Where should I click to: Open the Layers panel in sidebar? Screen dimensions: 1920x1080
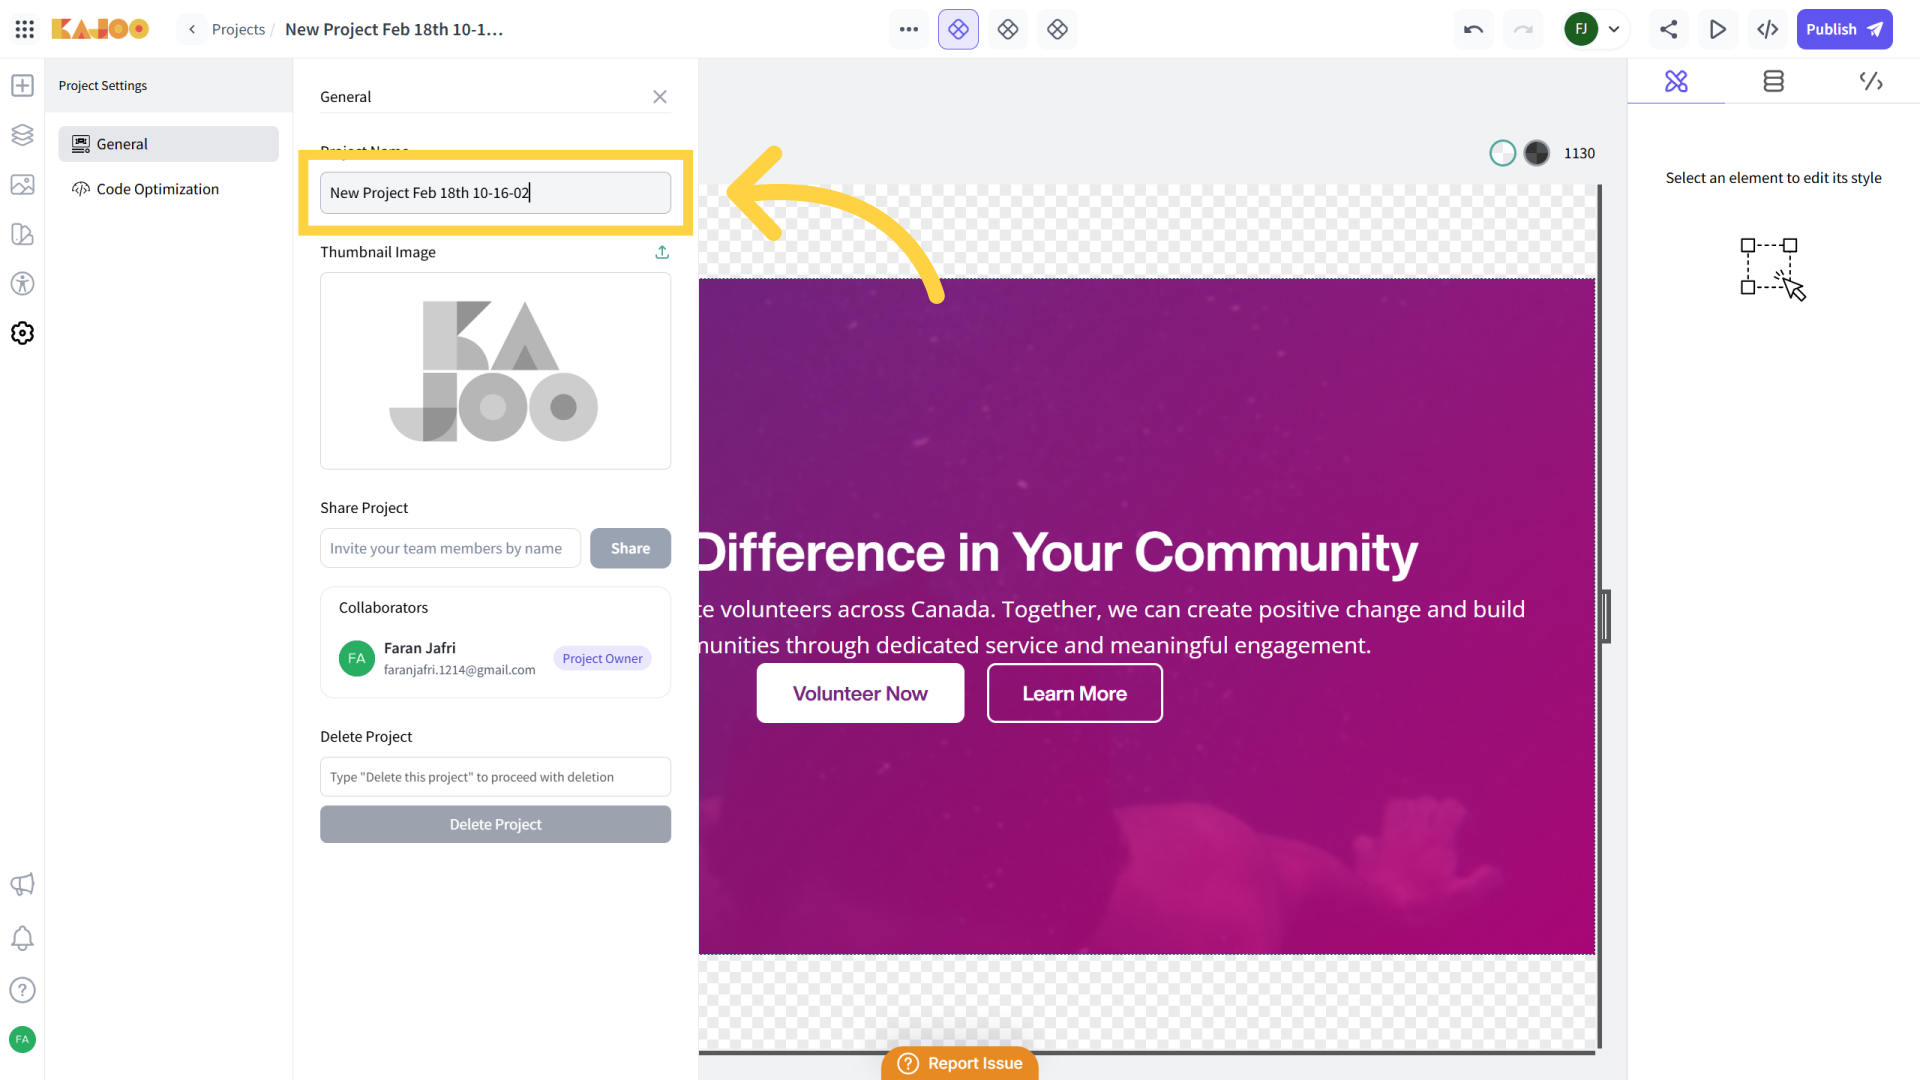click(x=22, y=135)
